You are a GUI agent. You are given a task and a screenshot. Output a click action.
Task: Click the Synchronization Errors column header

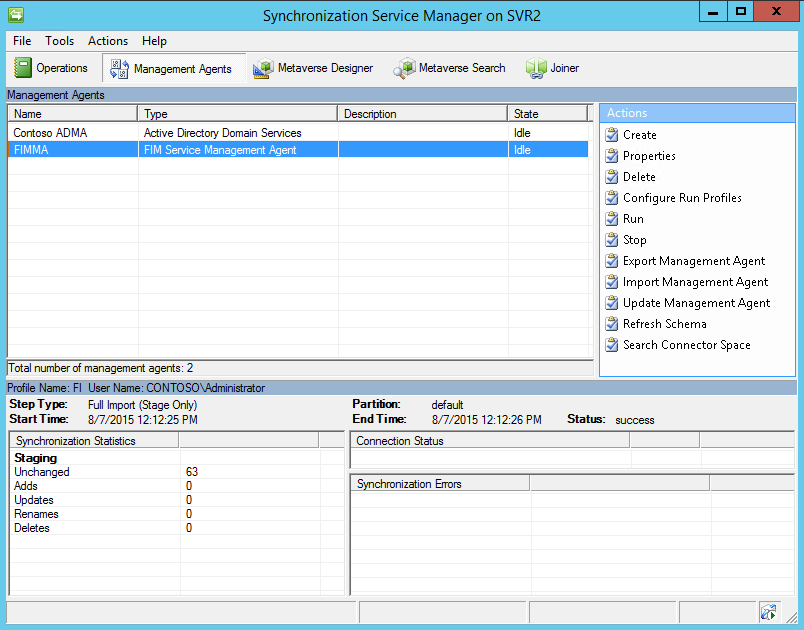pyautogui.click(x=440, y=483)
